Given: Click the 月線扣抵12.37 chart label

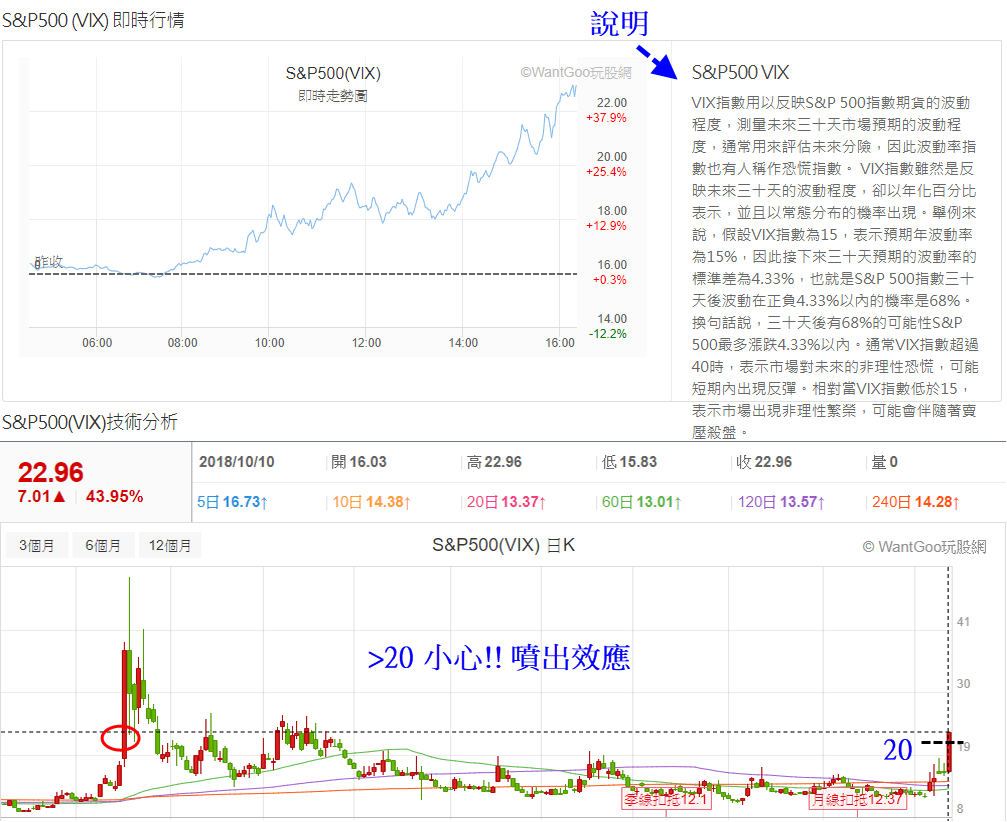Looking at the screenshot, I should (857, 799).
